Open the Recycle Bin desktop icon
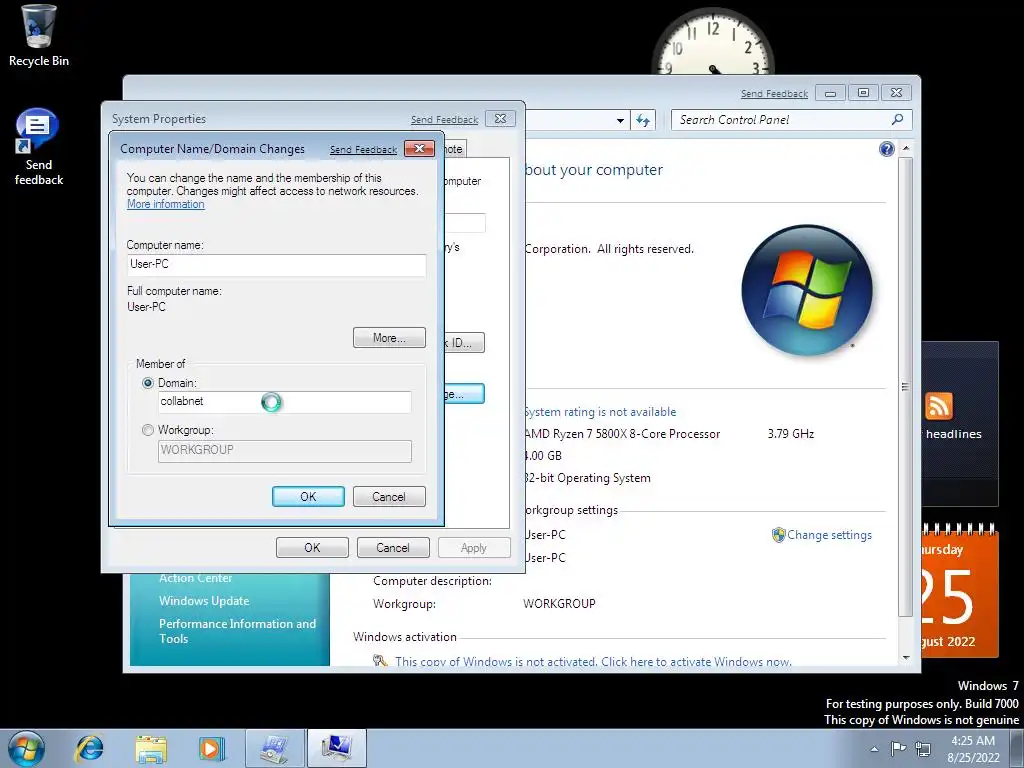Screen dimensions: 1024x768 tap(39, 36)
